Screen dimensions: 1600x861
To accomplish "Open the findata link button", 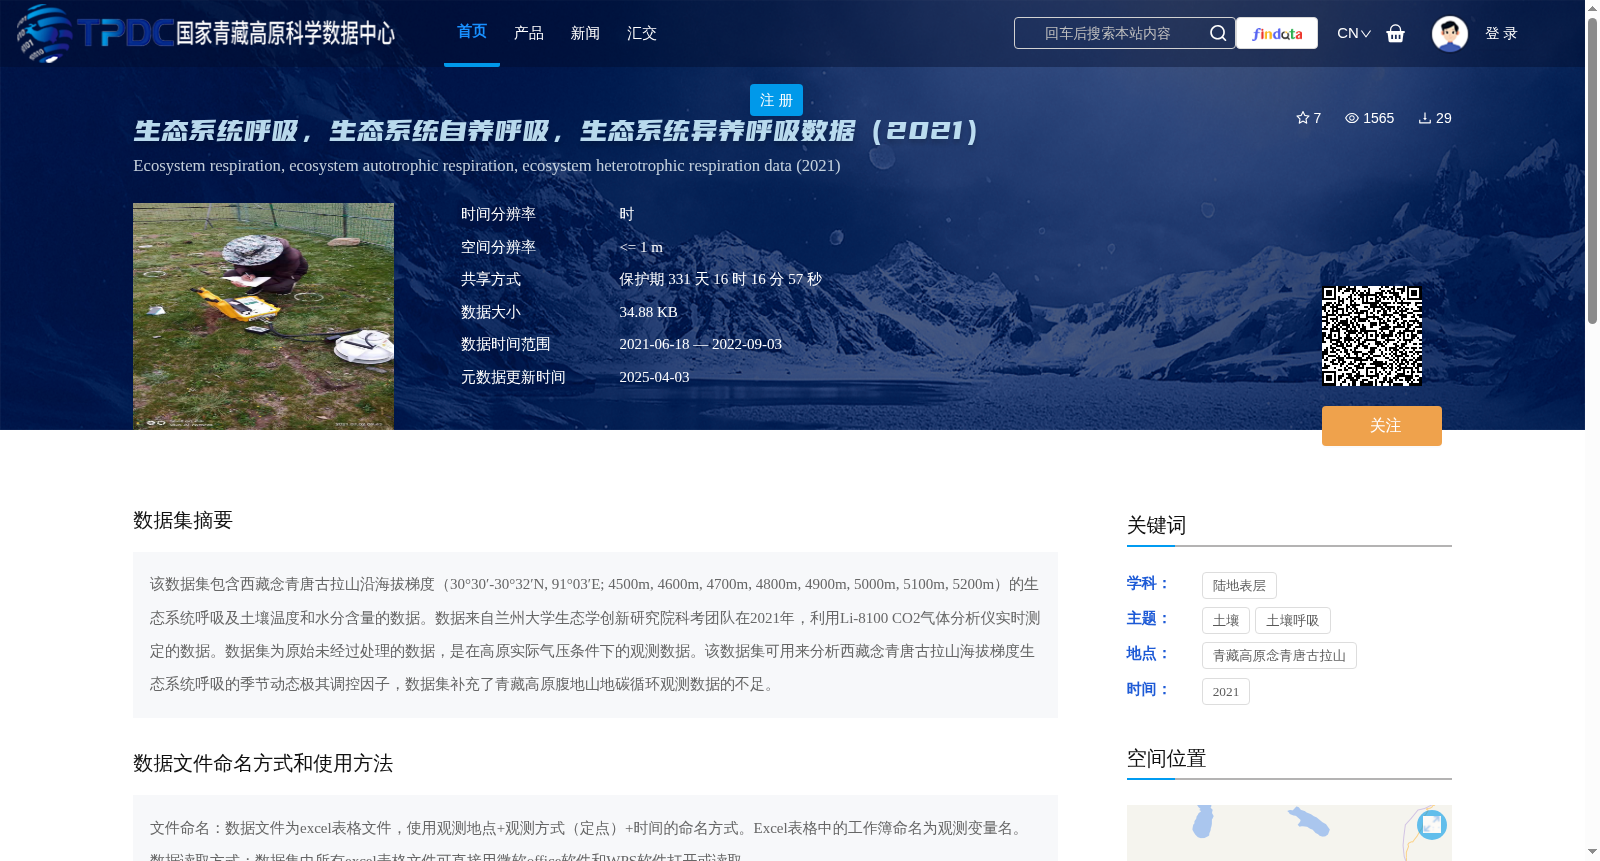I will (1277, 33).
